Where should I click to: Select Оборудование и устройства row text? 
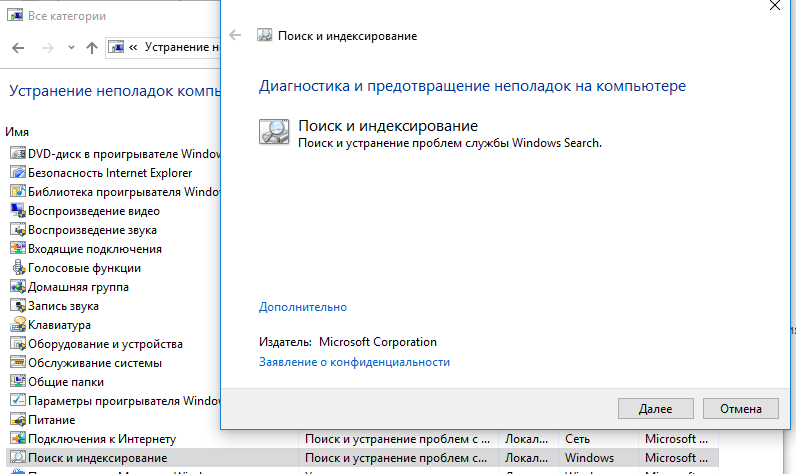pos(105,344)
